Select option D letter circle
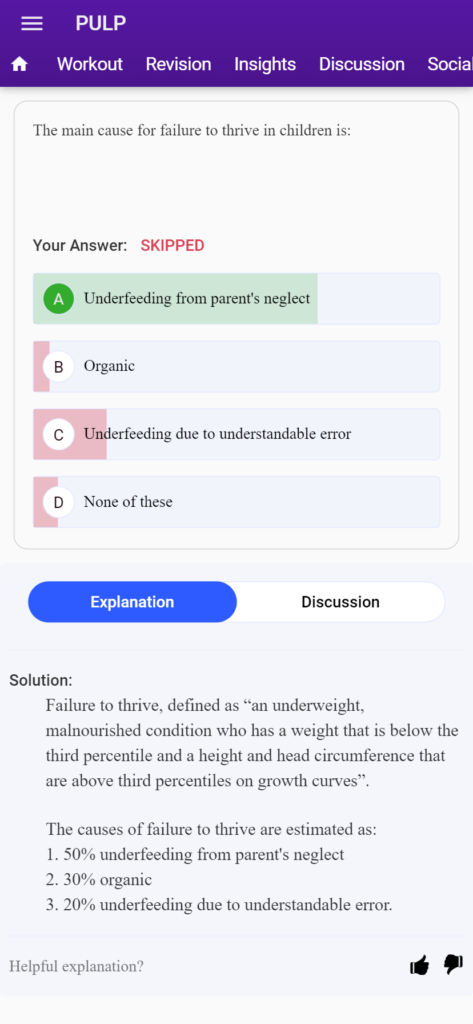 [x=59, y=503]
